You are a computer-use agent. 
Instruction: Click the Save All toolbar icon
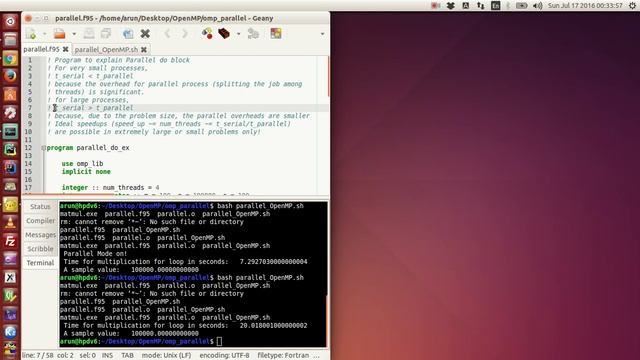[x=106, y=34]
